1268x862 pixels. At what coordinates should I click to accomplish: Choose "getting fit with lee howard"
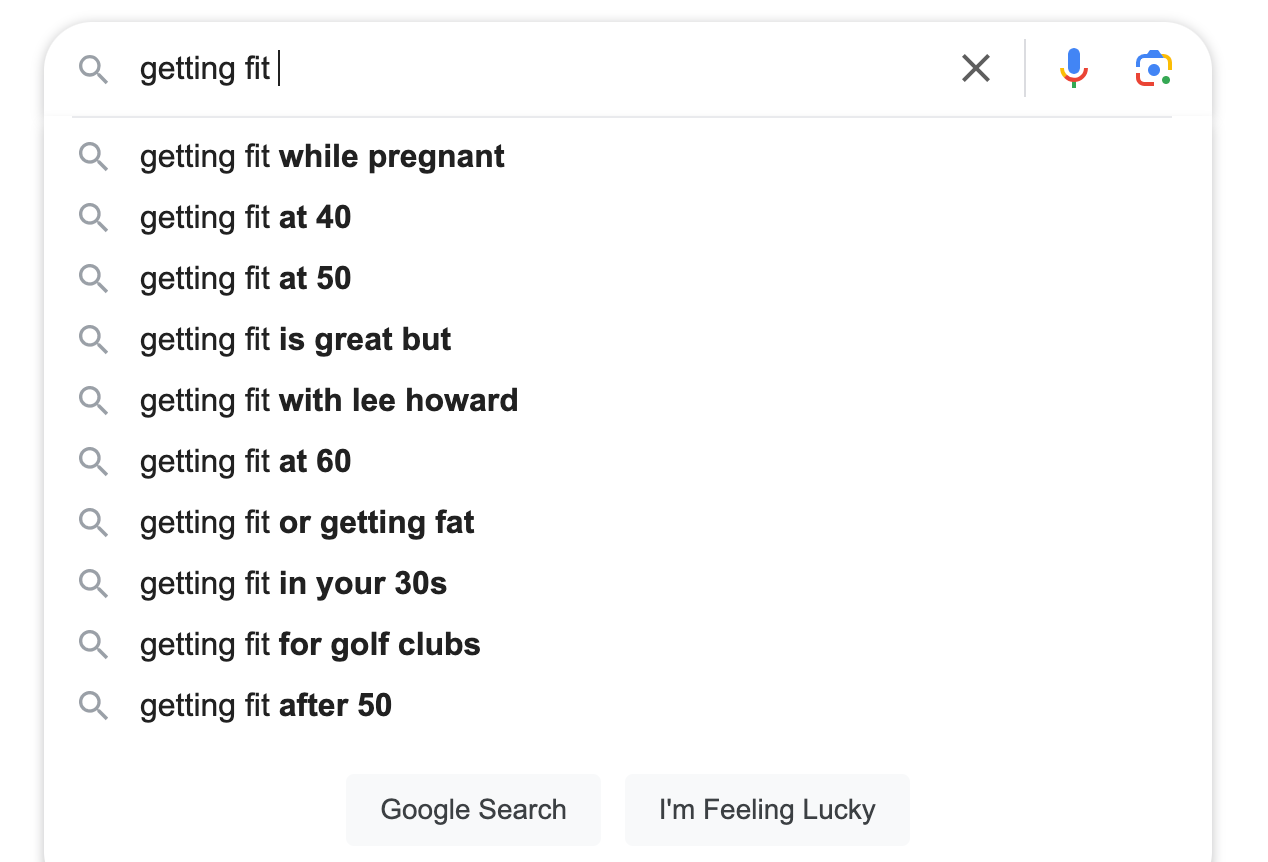coord(329,401)
